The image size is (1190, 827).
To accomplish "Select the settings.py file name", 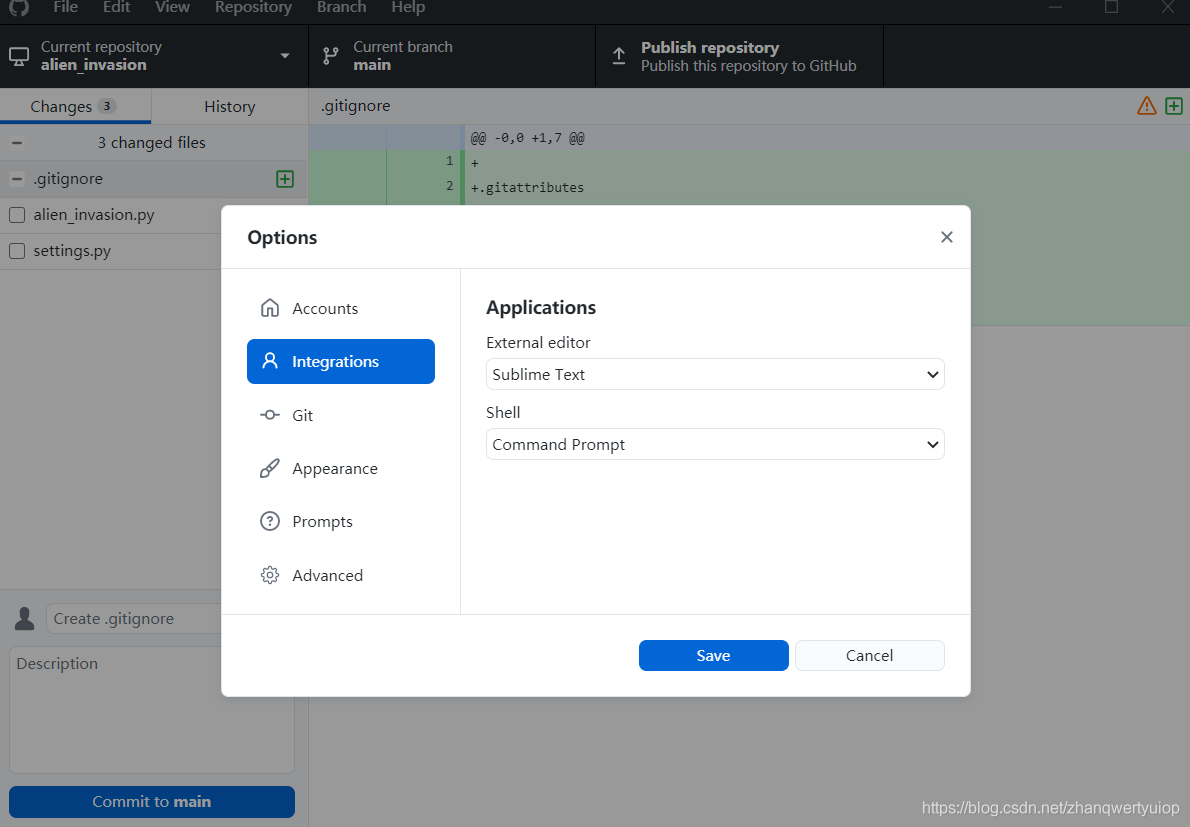I will [71, 251].
